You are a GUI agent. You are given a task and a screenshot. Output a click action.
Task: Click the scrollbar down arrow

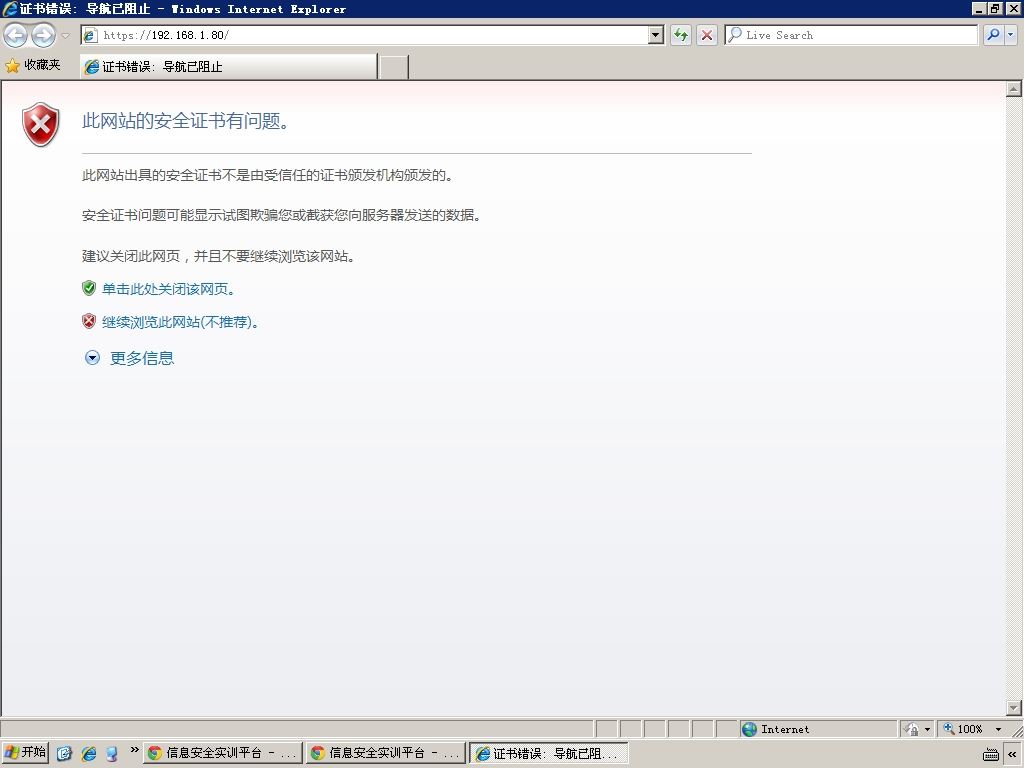coord(1014,707)
